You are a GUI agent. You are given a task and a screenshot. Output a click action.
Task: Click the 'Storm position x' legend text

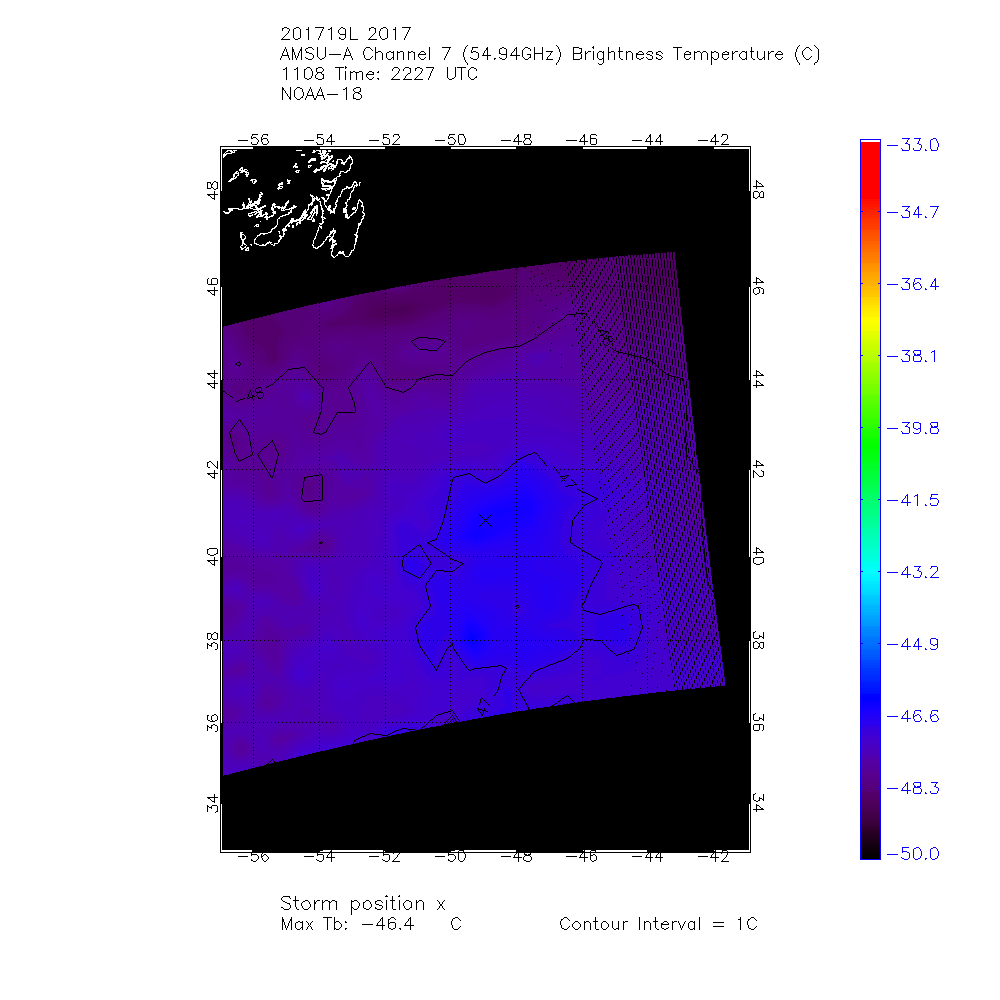click(x=363, y=904)
